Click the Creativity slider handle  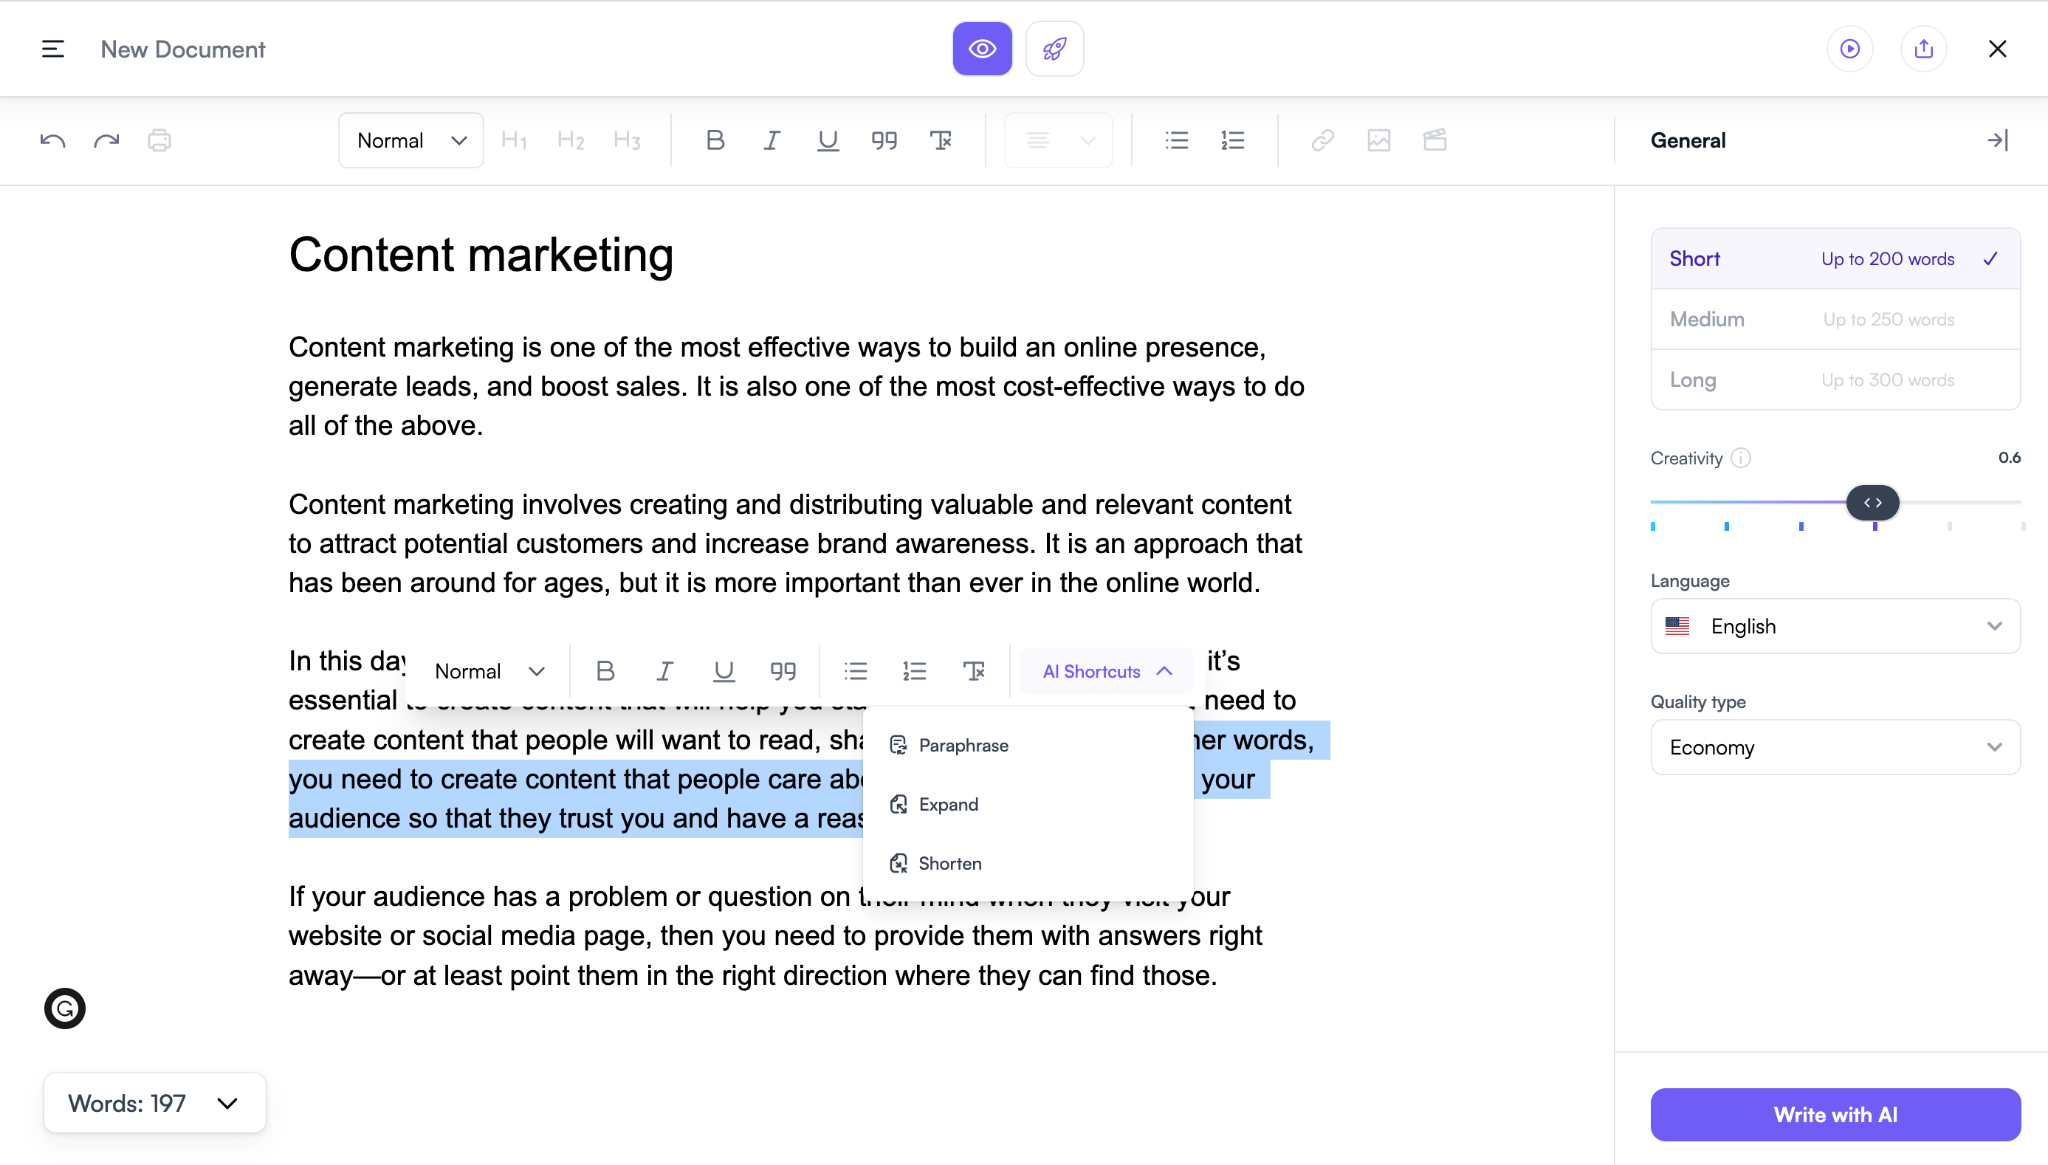tap(1873, 502)
